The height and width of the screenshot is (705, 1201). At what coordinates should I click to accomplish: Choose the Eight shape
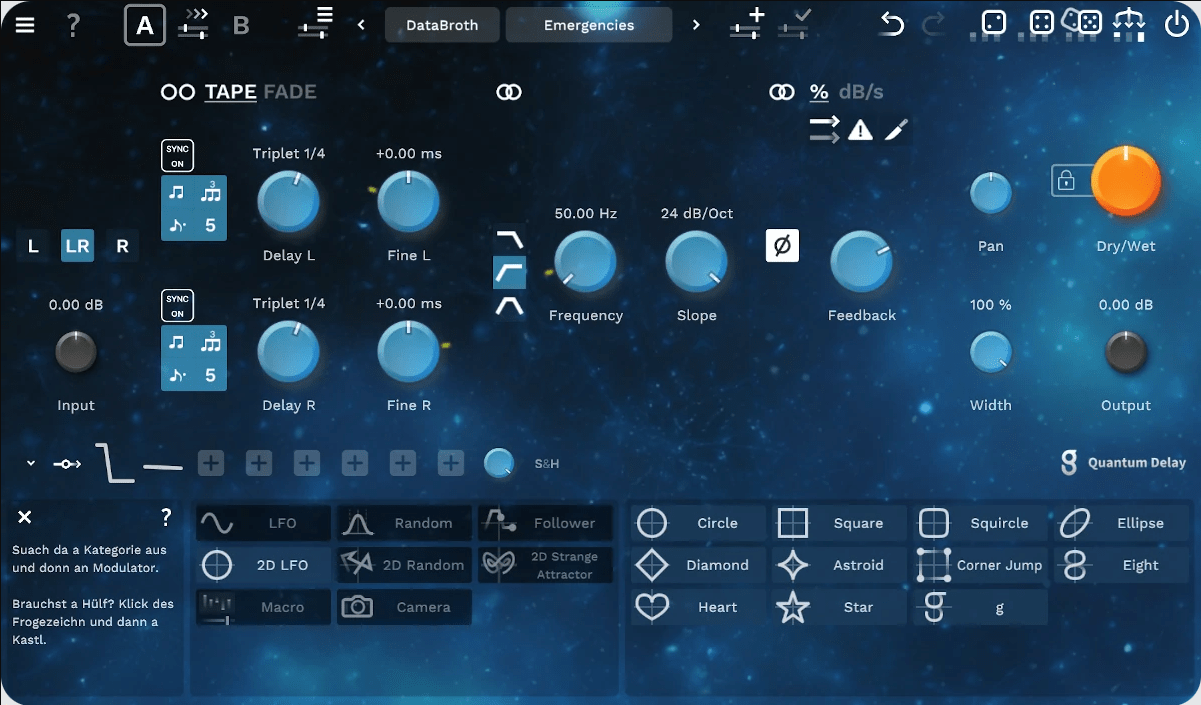(1121, 565)
